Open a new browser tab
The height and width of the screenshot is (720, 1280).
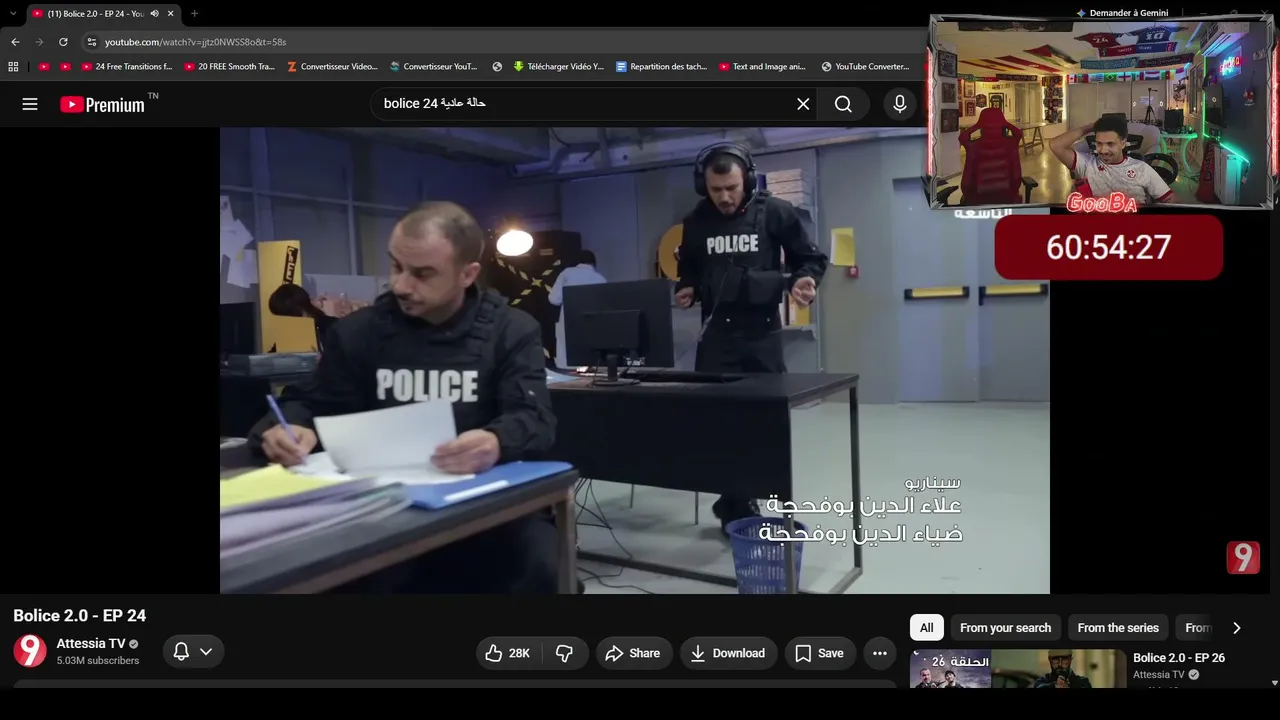pos(194,14)
